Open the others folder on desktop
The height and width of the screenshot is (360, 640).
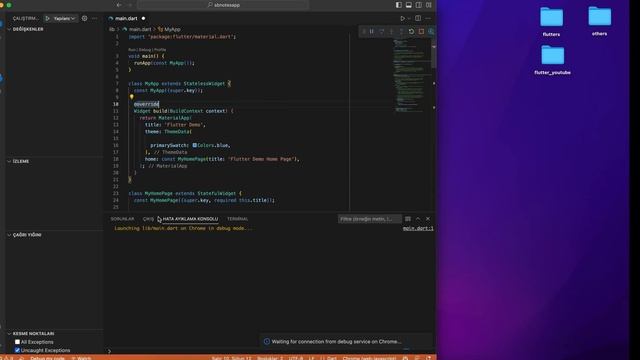[600, 21]
